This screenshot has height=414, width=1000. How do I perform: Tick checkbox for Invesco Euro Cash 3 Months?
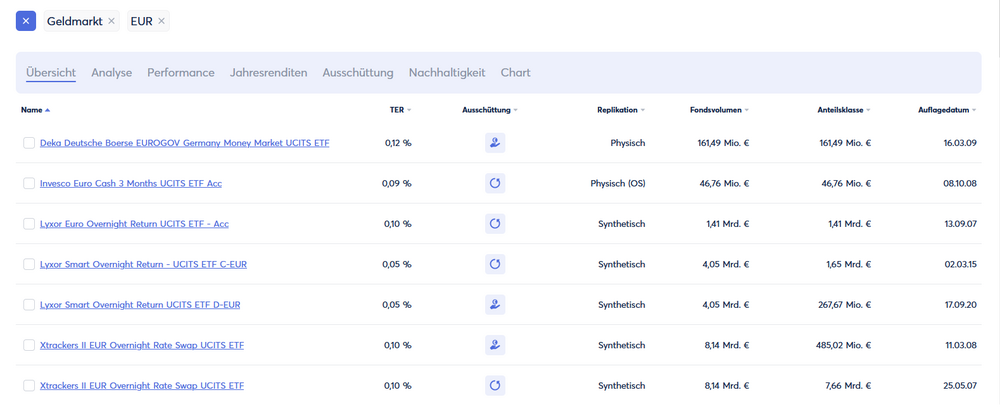pos(29,184)
